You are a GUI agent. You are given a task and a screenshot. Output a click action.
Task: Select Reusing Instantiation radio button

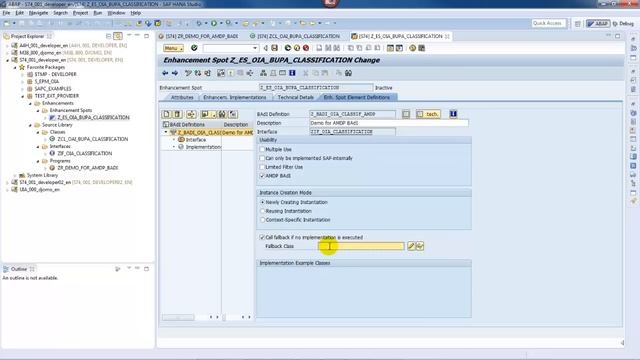tap(262, 211)
